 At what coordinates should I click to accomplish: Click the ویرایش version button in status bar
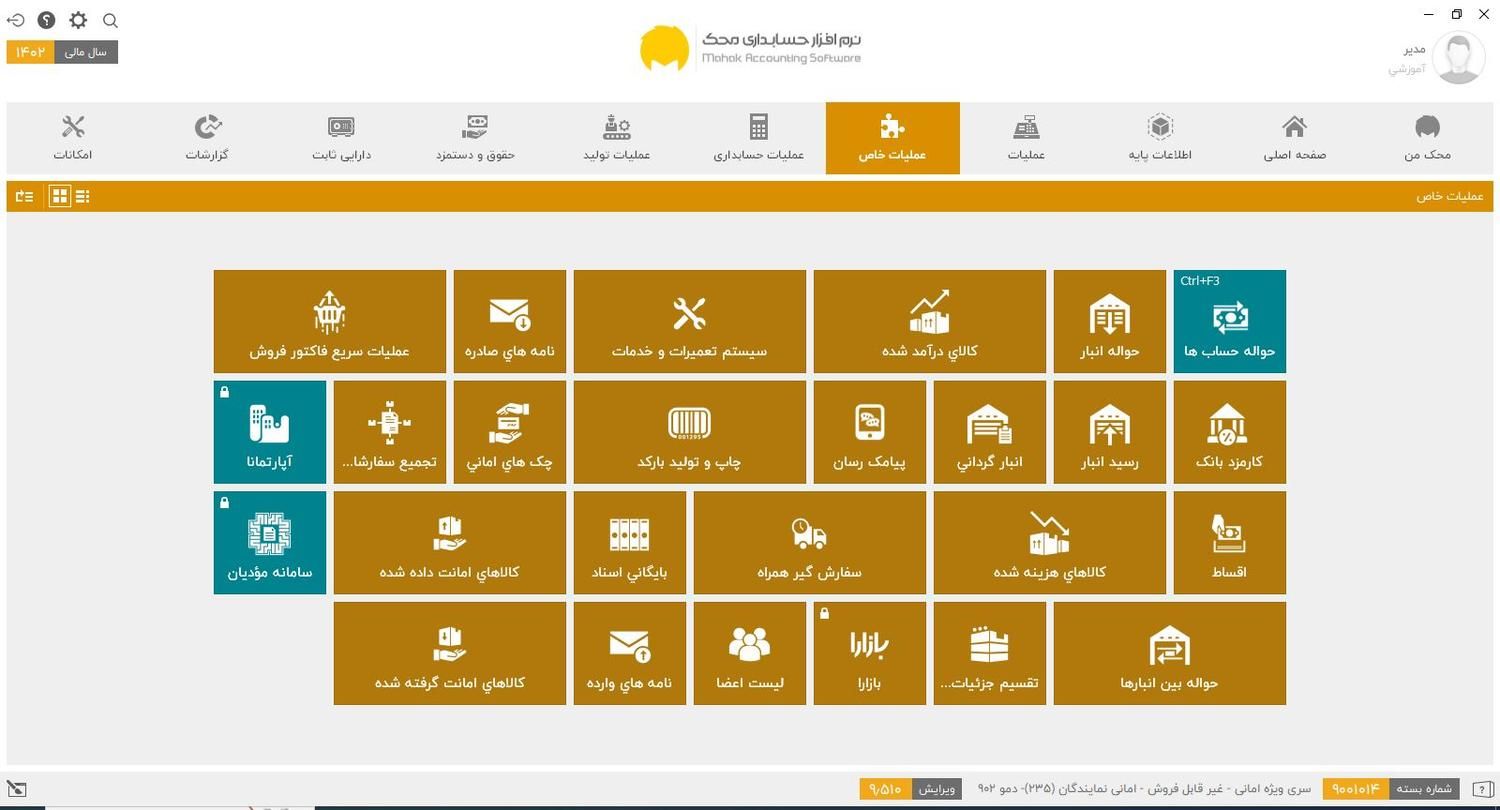point(937,789)
